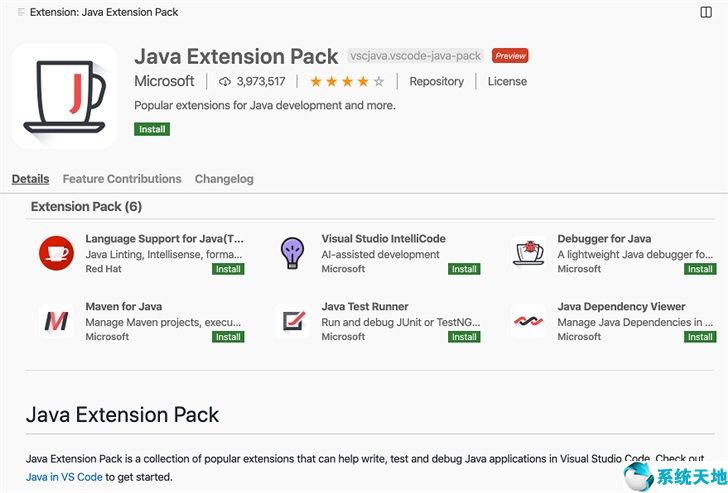Image resolution: width=728 pixels, height=493 pixels.
Task: Click the 3,973,517 install count
Action: point(261,82)
